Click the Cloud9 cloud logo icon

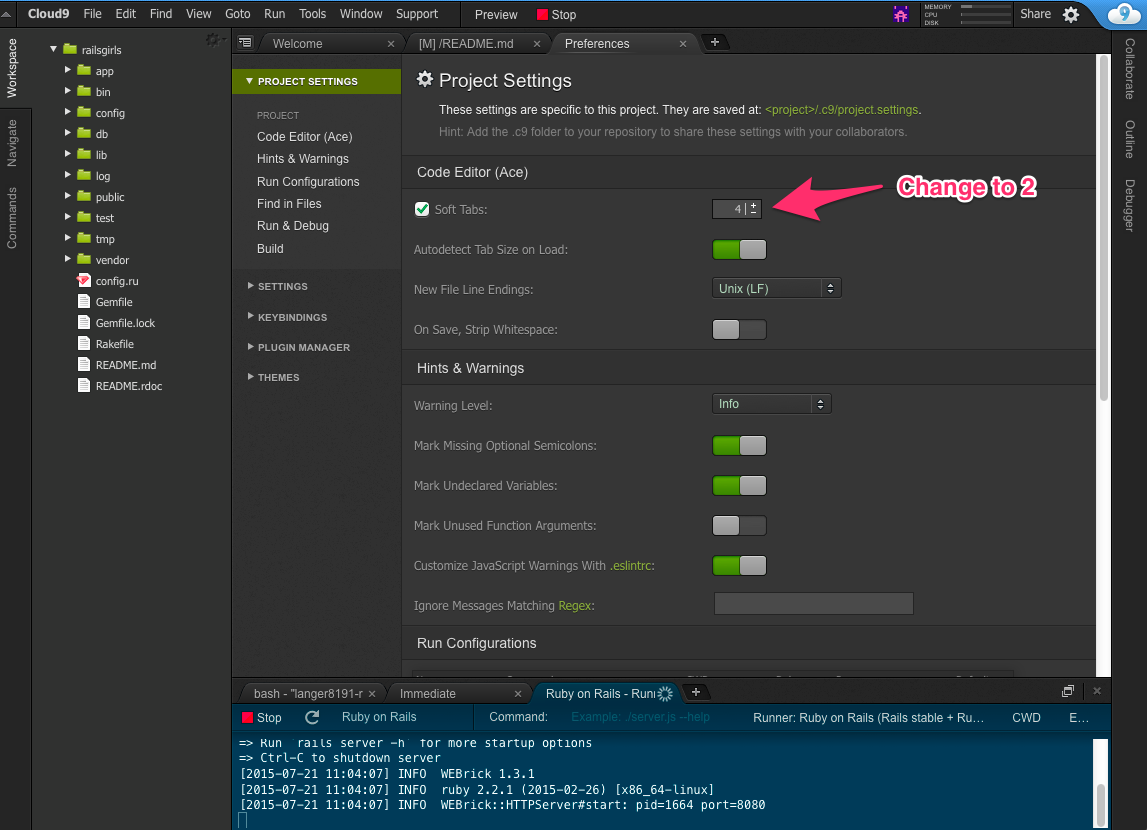pyautogui.click(x=1124, y=14)
